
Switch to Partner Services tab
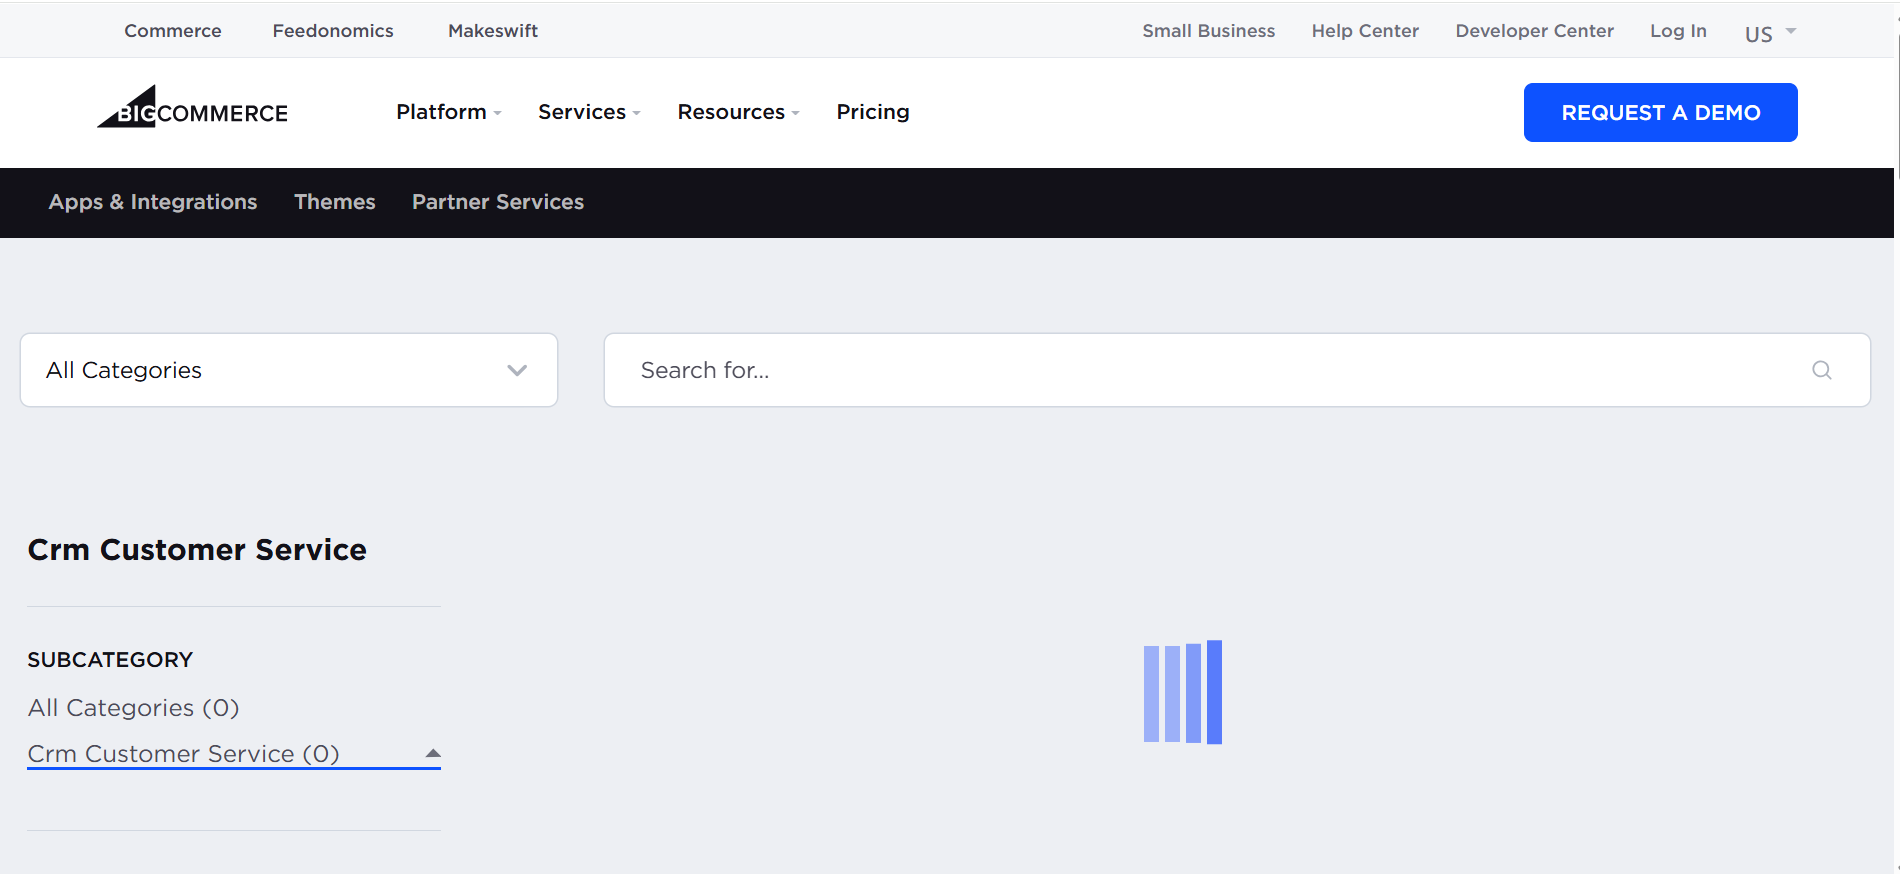(498, 202)
